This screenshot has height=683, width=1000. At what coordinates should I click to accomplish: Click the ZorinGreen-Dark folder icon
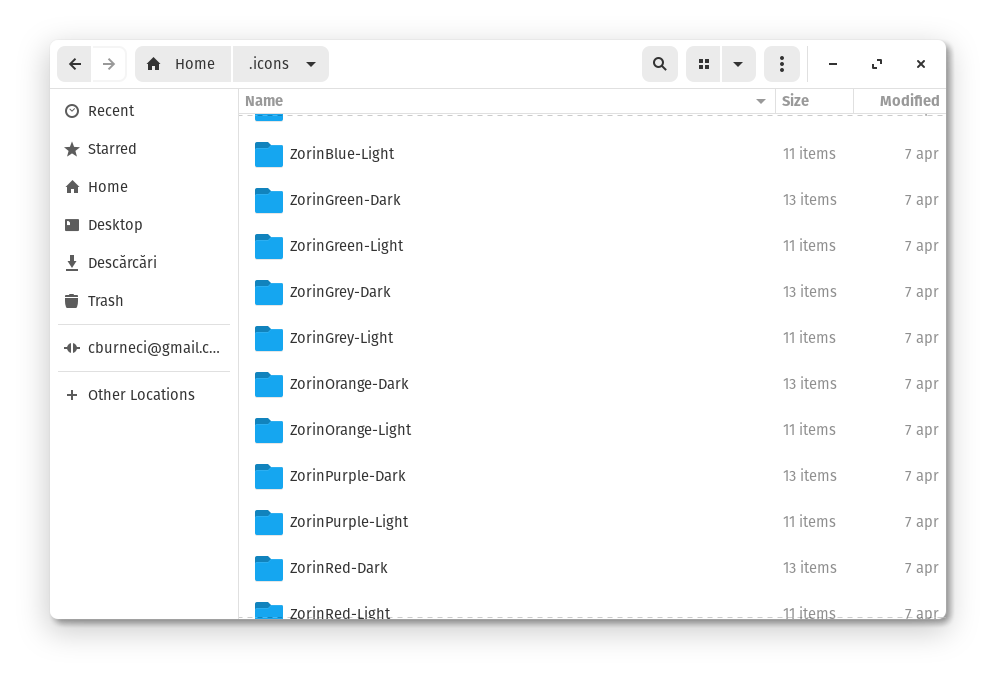[268, 200]
